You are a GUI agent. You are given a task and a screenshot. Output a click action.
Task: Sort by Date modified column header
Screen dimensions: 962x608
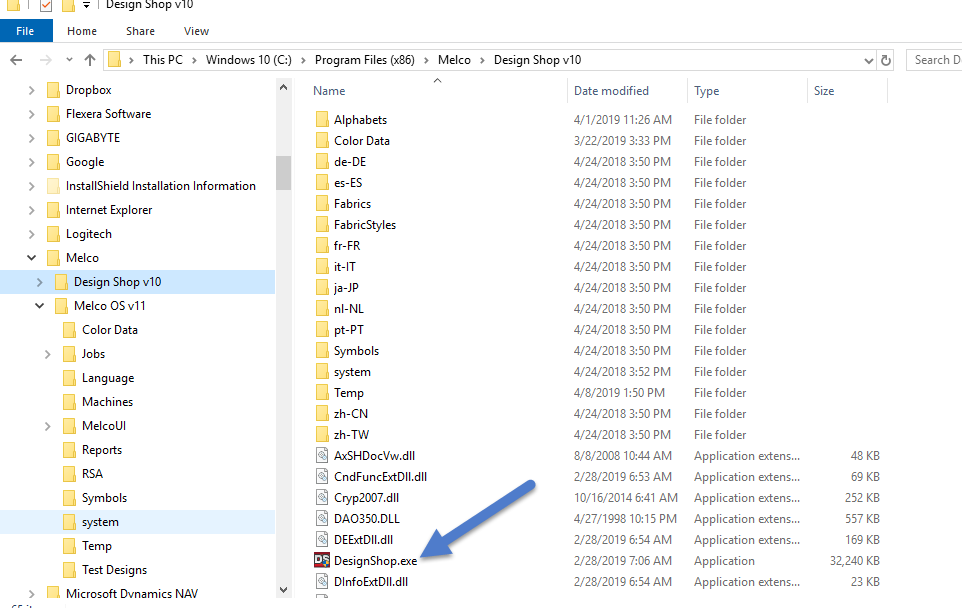[x=611, y=91]
